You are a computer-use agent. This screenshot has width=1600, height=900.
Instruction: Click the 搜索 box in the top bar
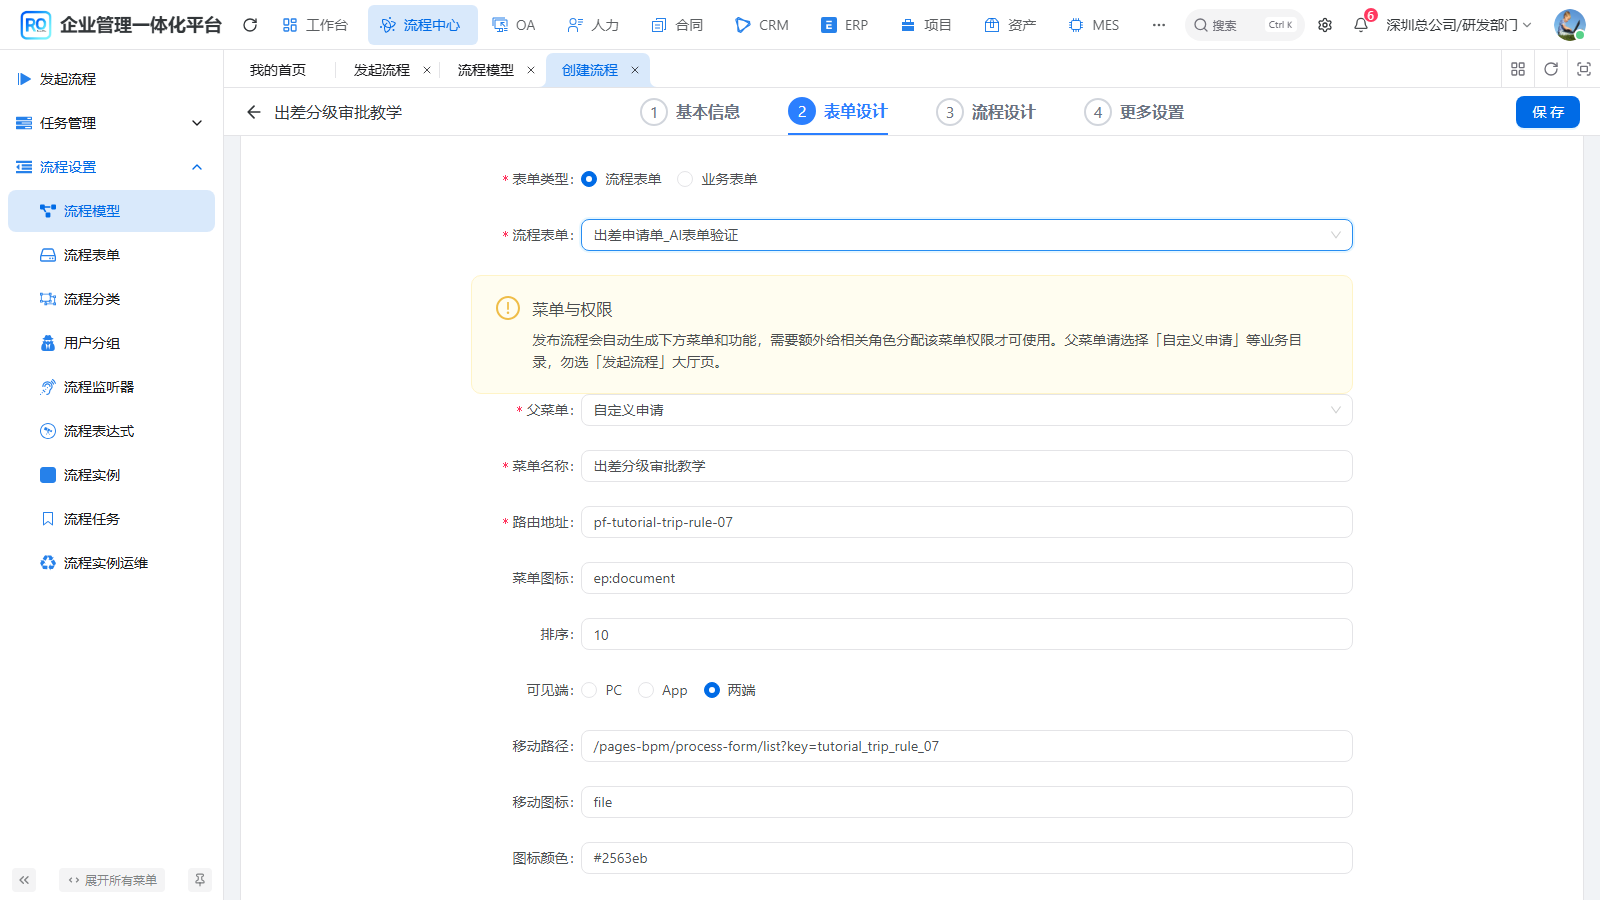pyautogui.click(x=1245, y=25)
